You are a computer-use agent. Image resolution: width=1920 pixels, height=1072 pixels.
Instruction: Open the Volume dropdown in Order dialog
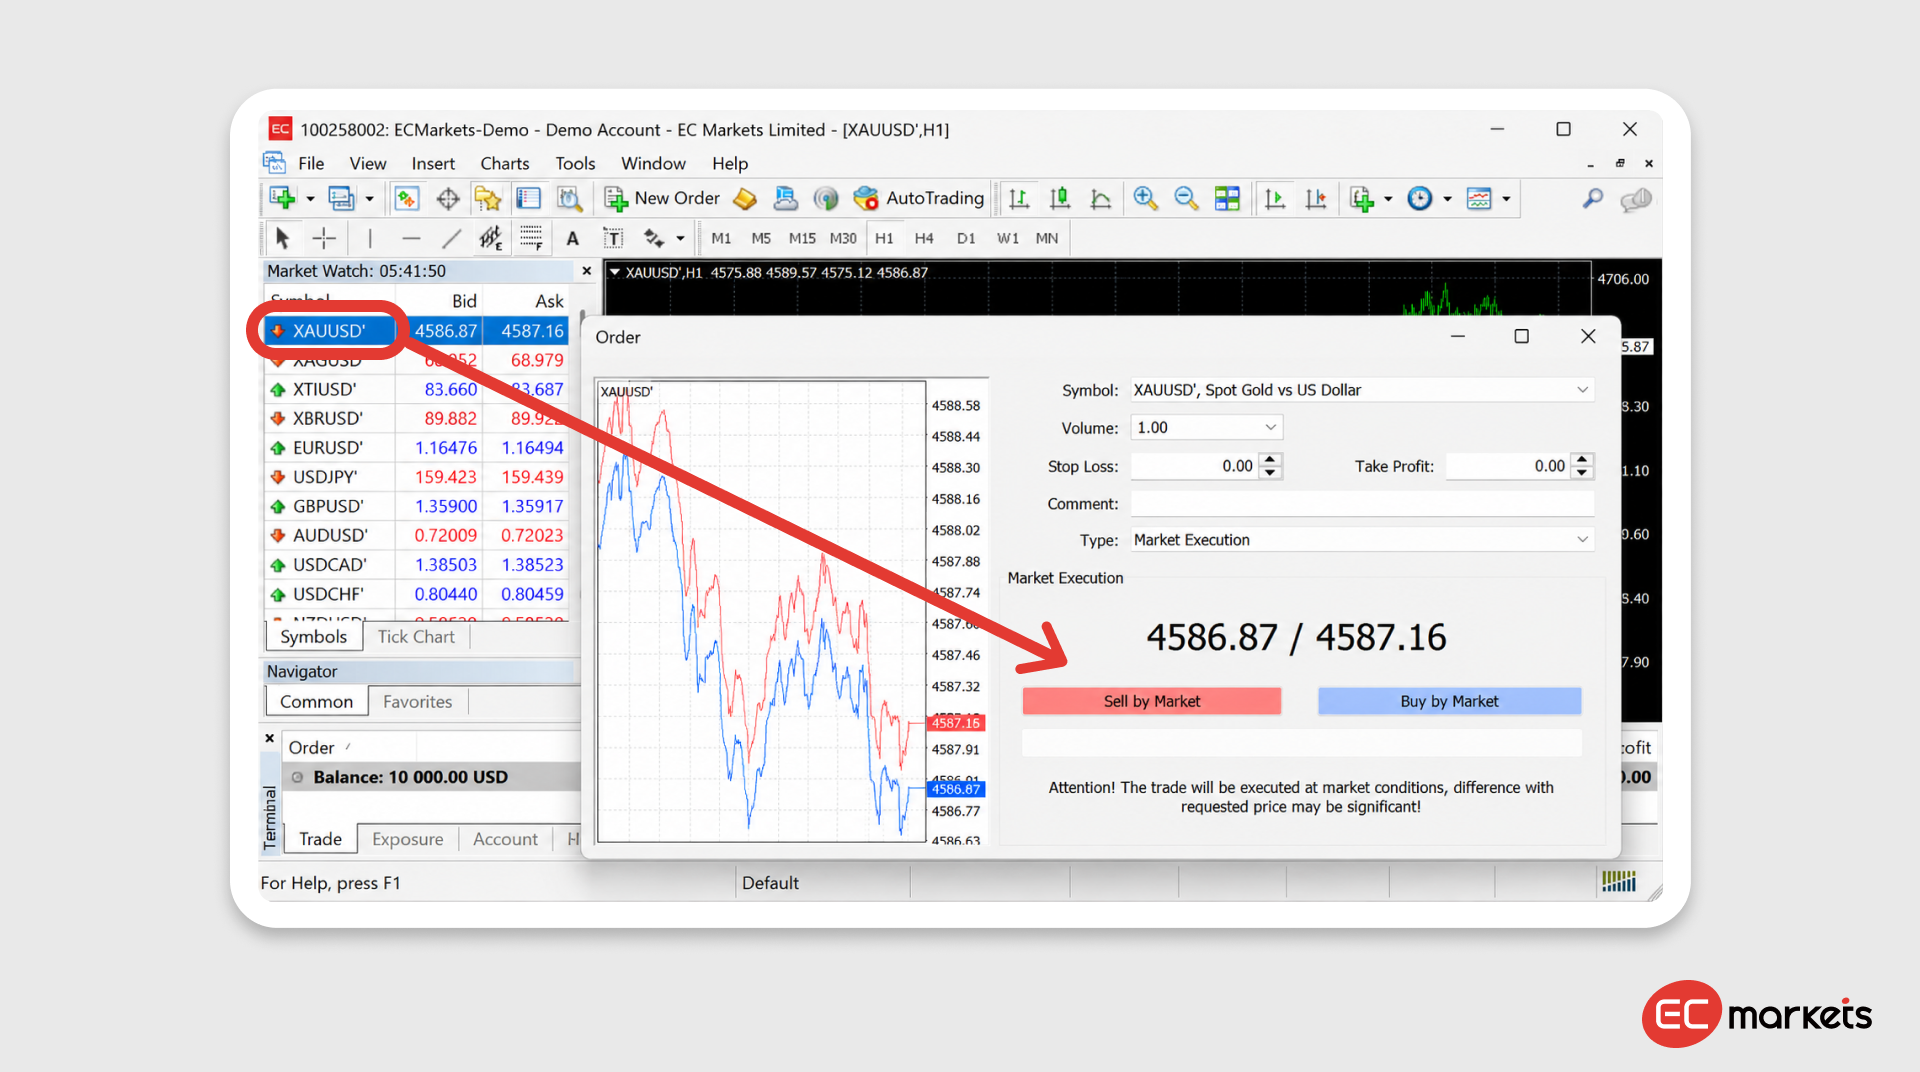coord(1270,428)
